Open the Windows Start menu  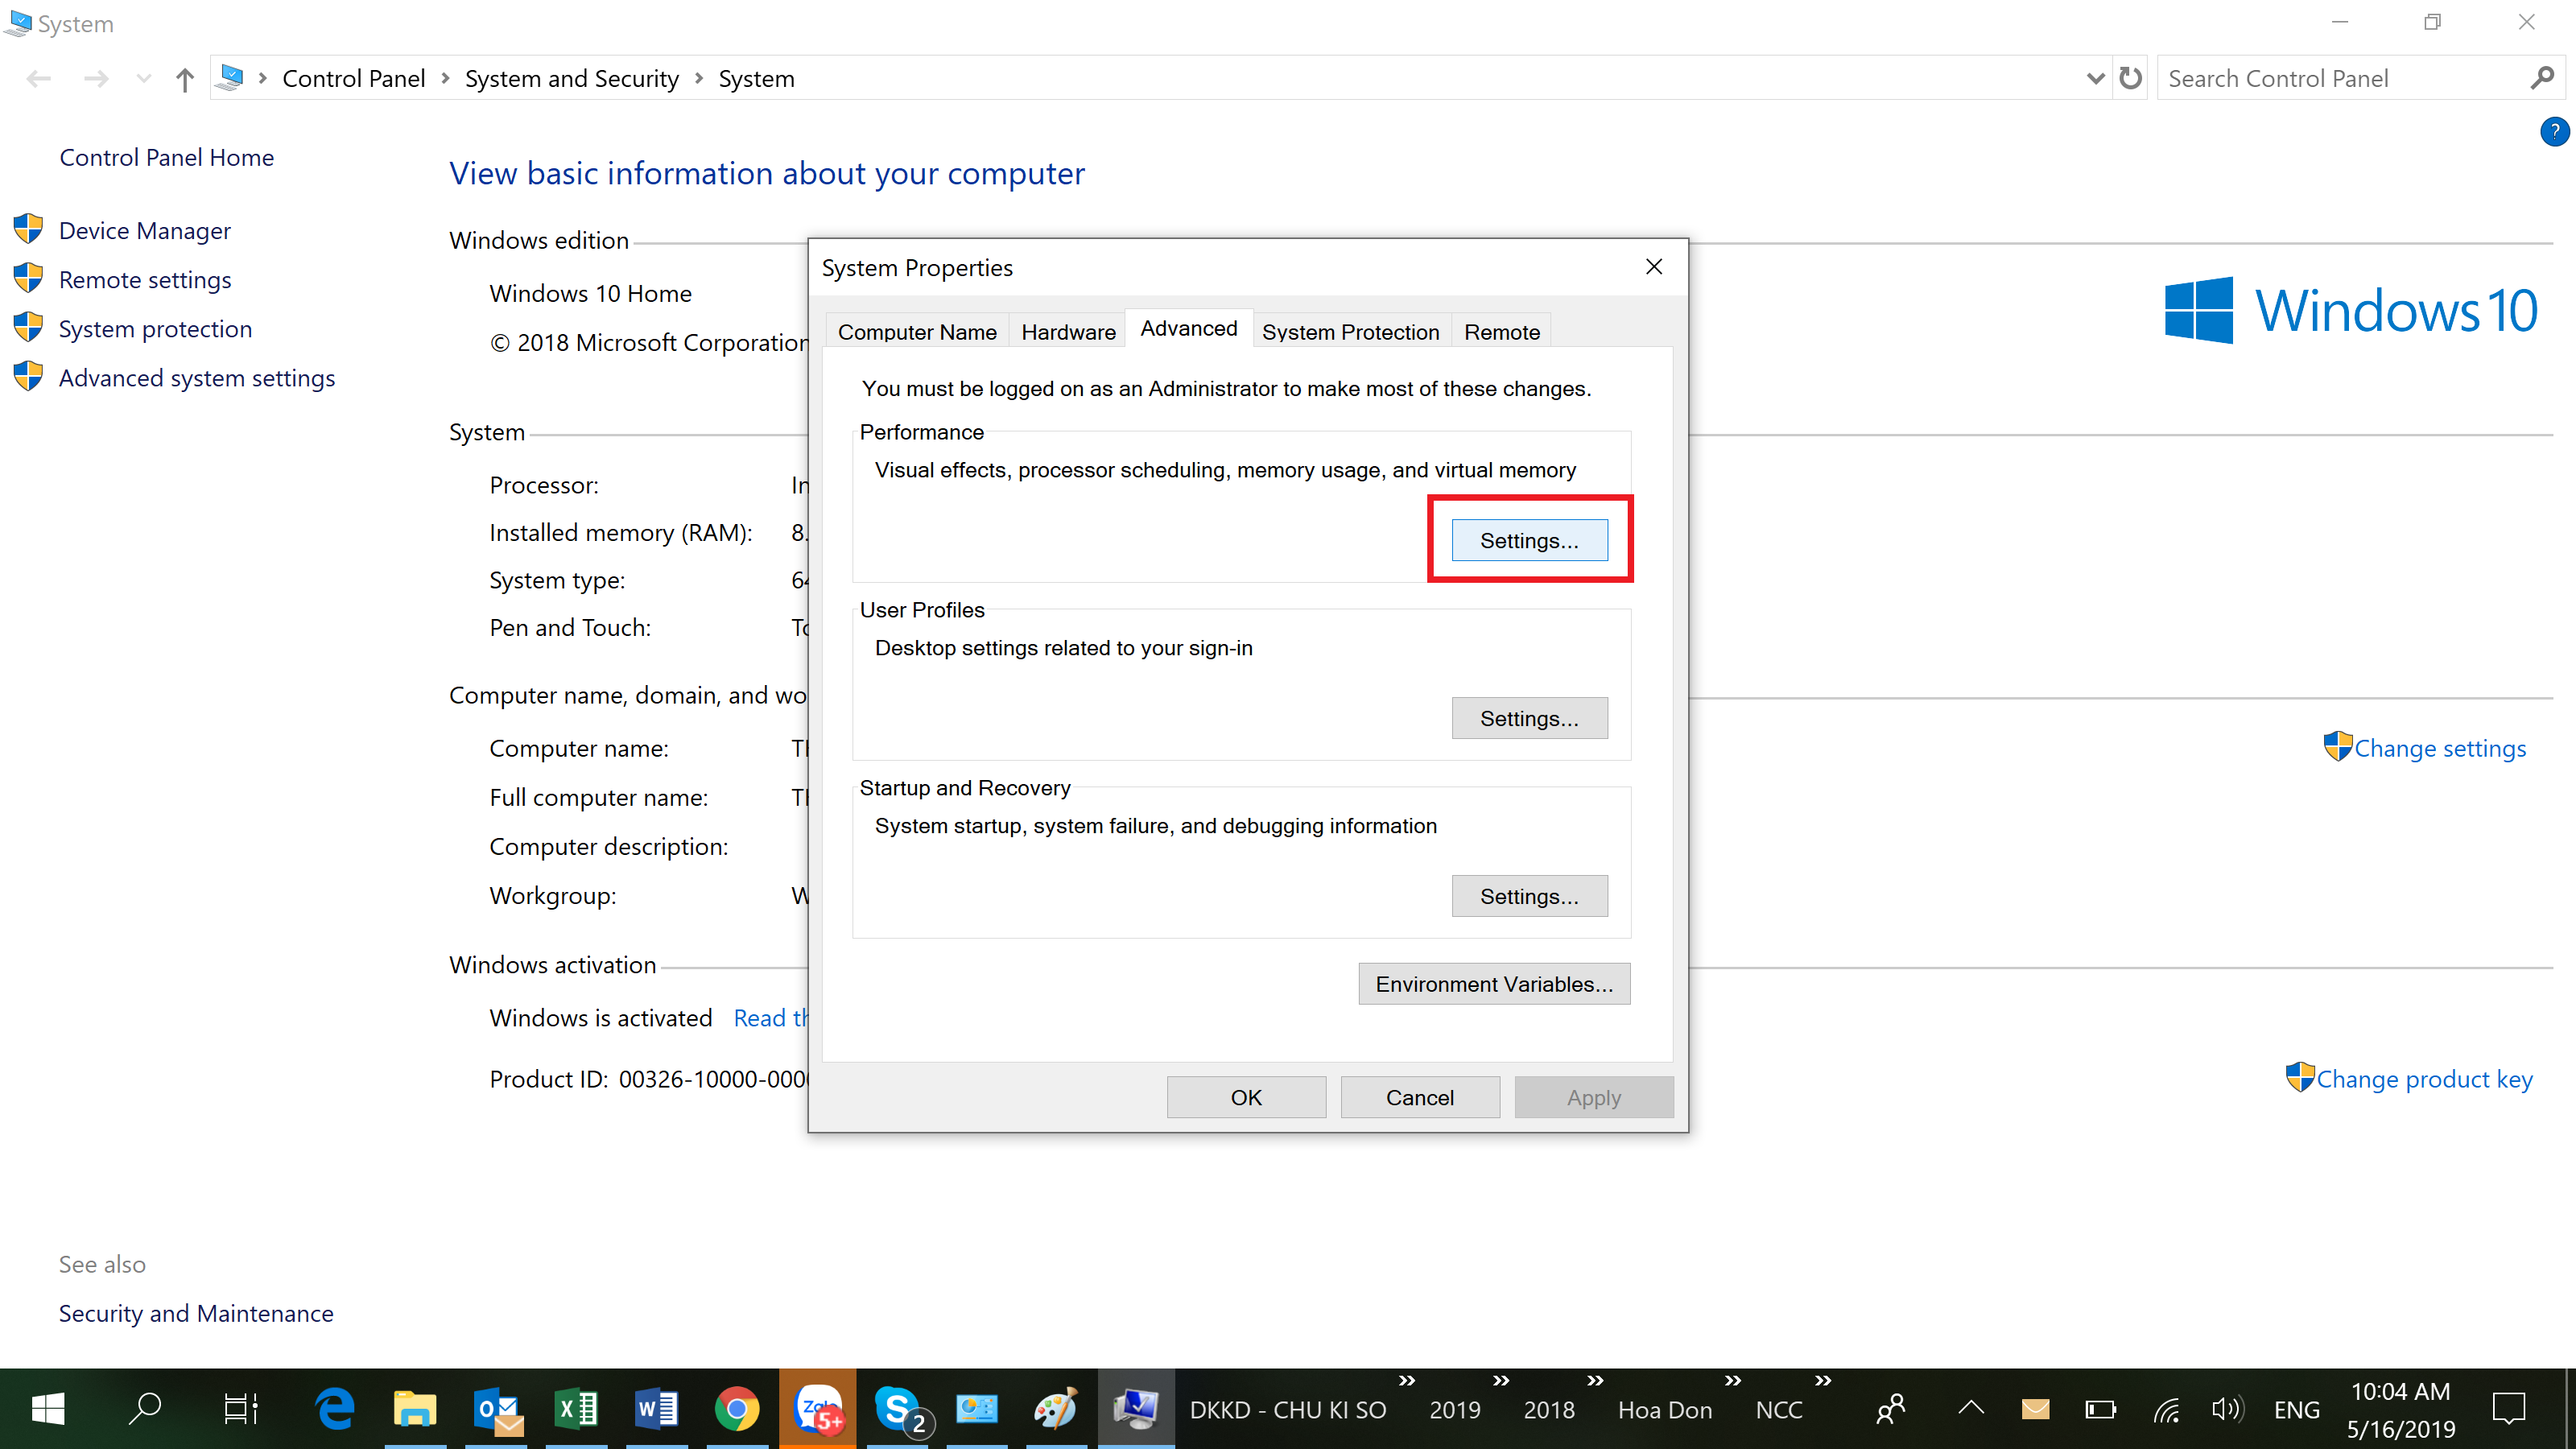click(47, 1409)
